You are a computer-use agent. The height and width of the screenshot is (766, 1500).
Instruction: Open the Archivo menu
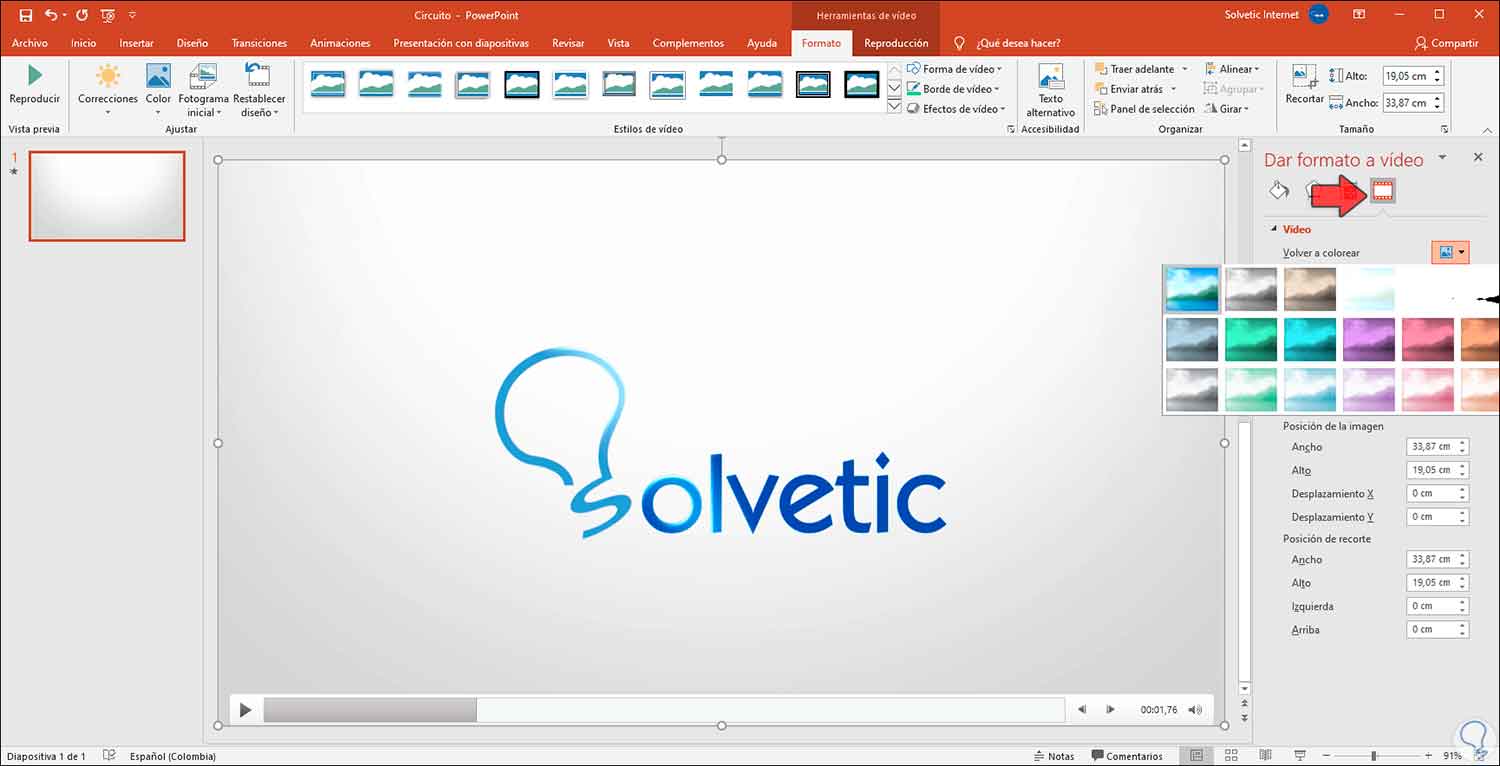[30, 43]
